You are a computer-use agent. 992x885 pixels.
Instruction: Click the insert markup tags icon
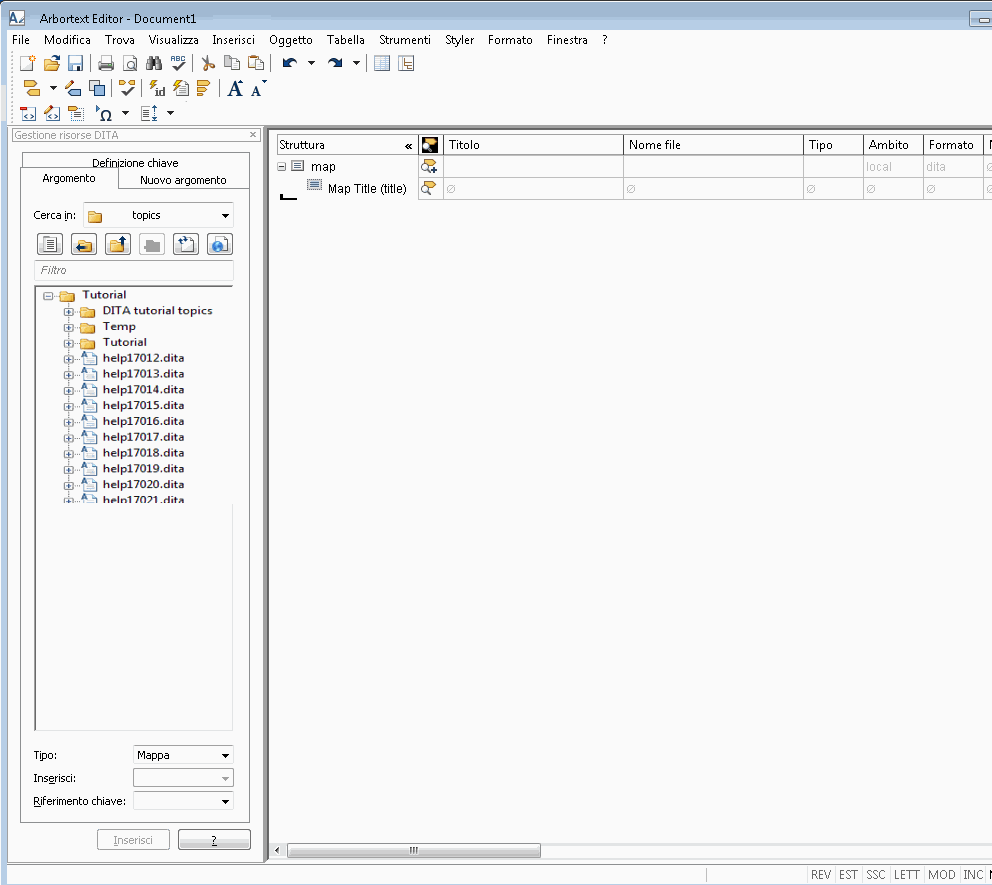coord(32,88)
